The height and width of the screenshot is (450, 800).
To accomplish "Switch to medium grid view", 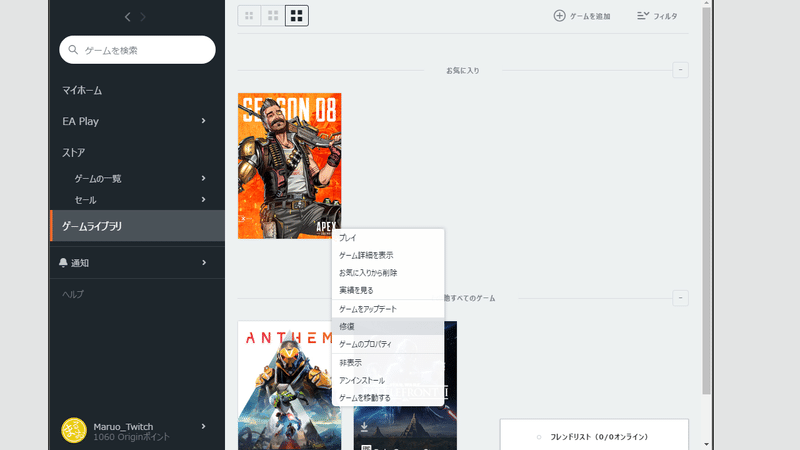I will tap(273, 16).
